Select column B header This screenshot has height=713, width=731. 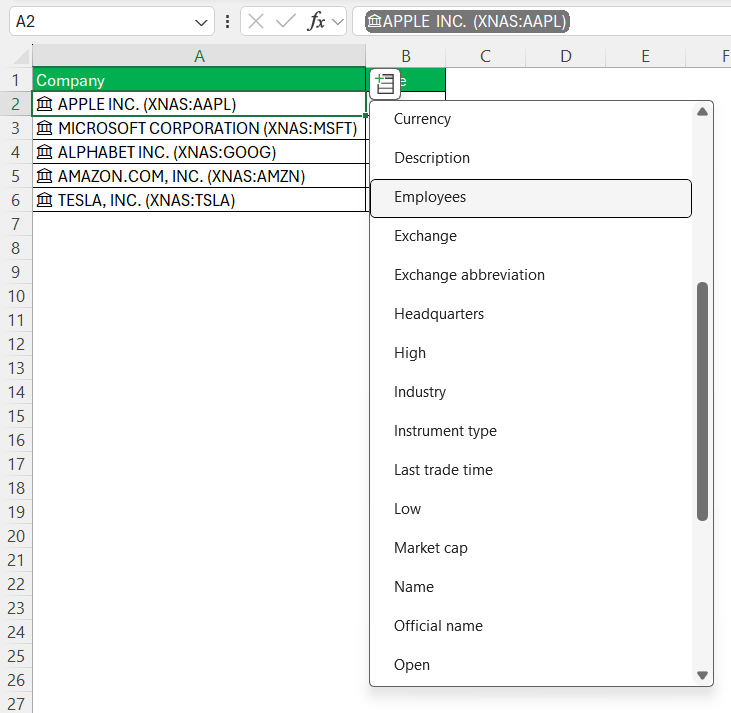click(406, 56)
